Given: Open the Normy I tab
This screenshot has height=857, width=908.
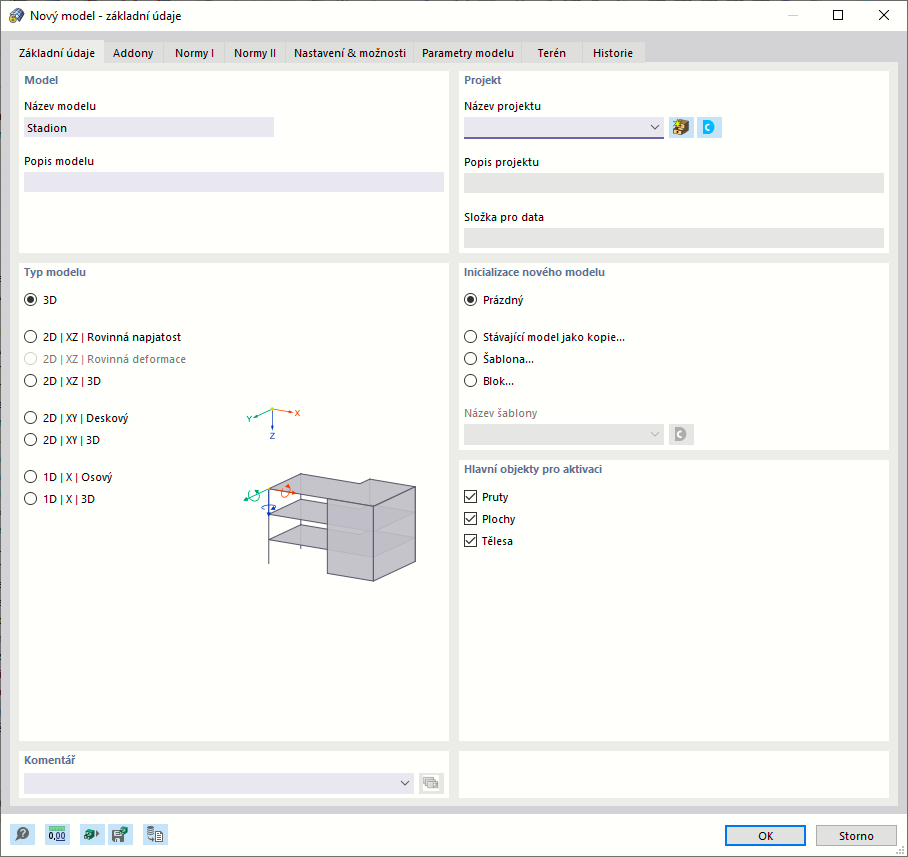Looking at the screenshot, I should 195,53.
